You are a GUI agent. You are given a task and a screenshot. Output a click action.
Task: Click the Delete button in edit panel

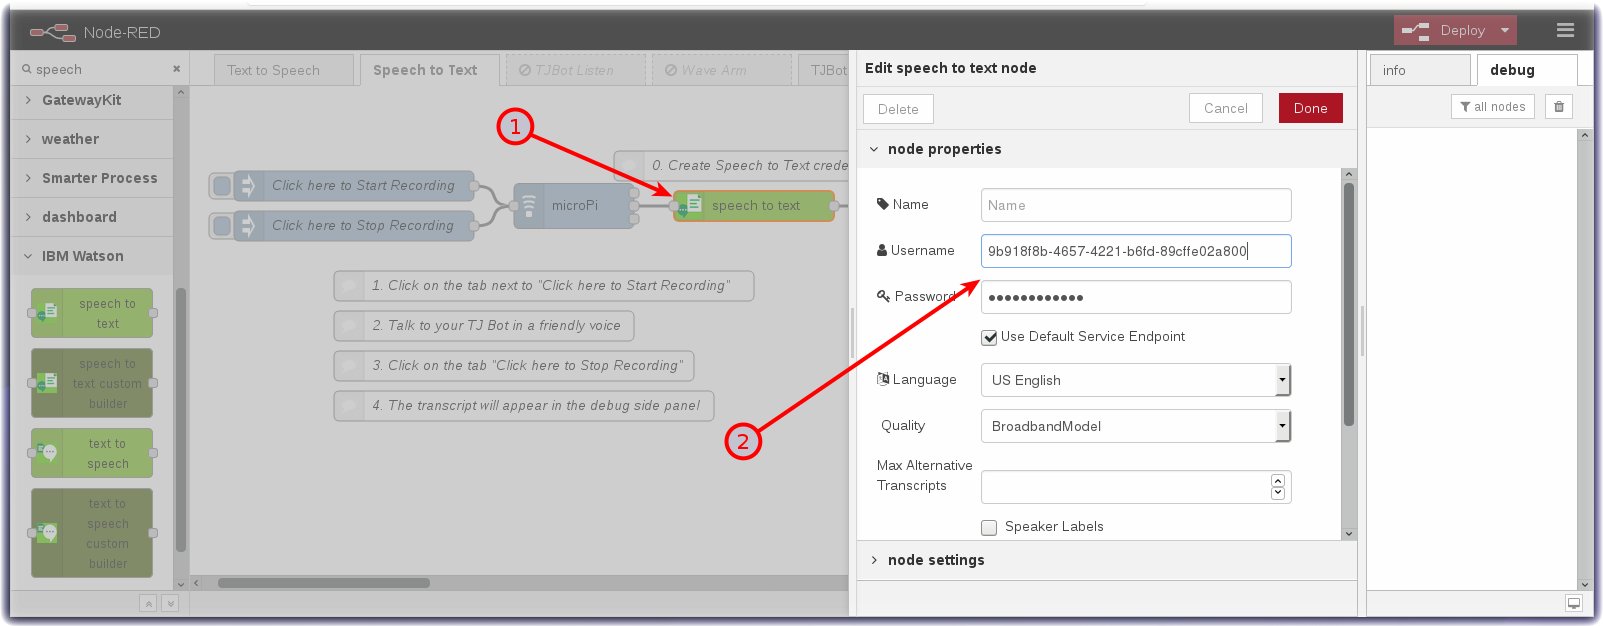[898, 109]
